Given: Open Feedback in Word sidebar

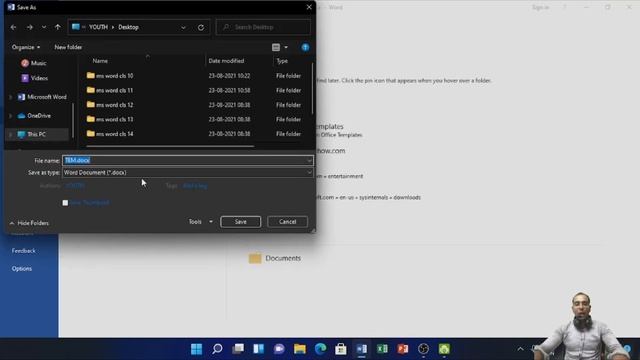Looking at the screenshot, I should click(x=24, y=251).
